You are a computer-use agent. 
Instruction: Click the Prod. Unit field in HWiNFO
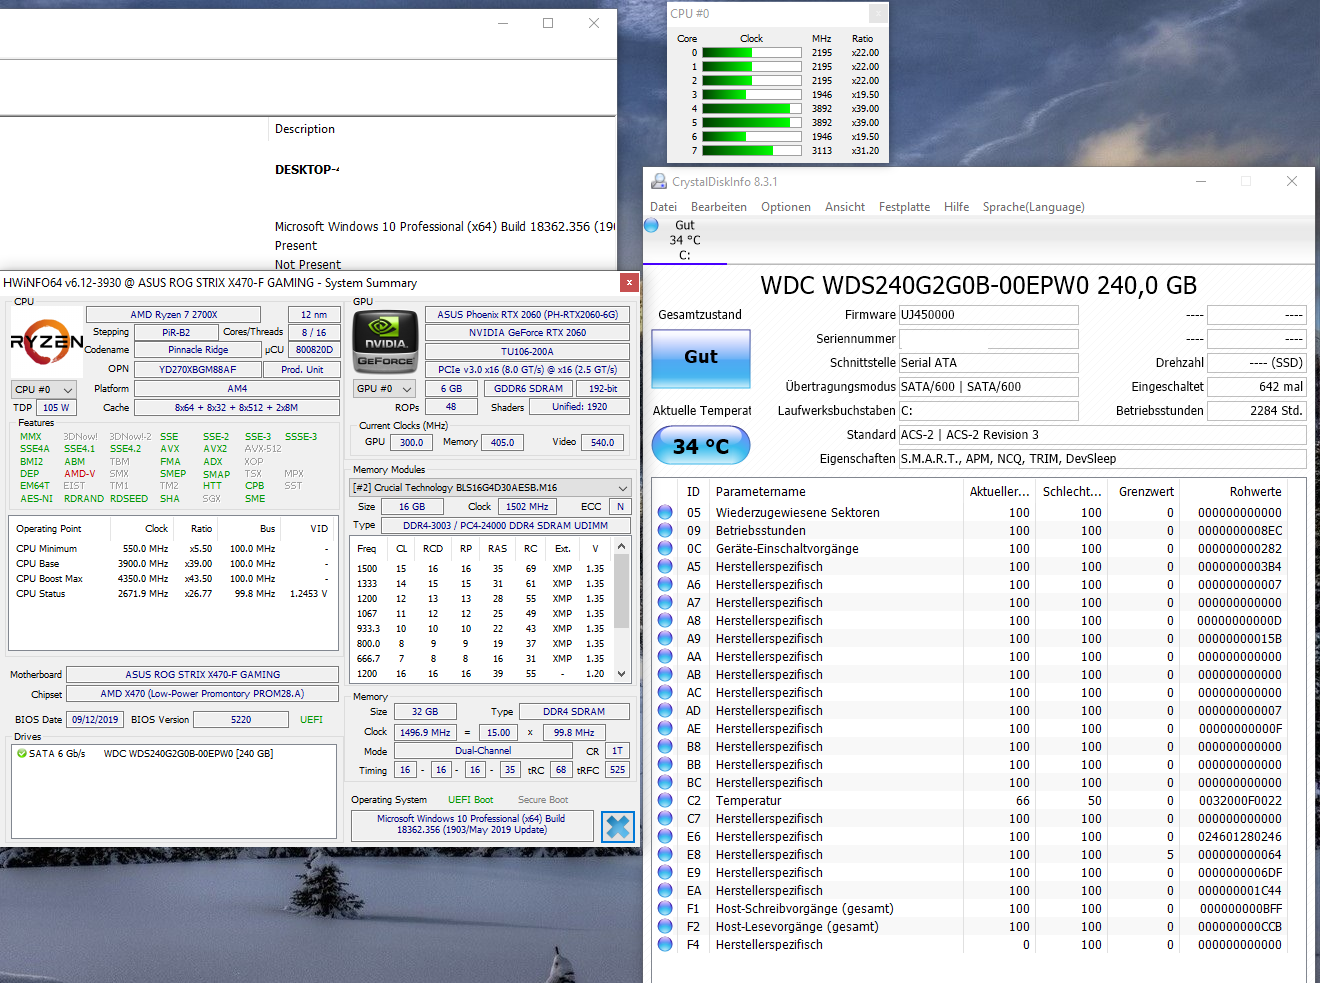[302, 369]
